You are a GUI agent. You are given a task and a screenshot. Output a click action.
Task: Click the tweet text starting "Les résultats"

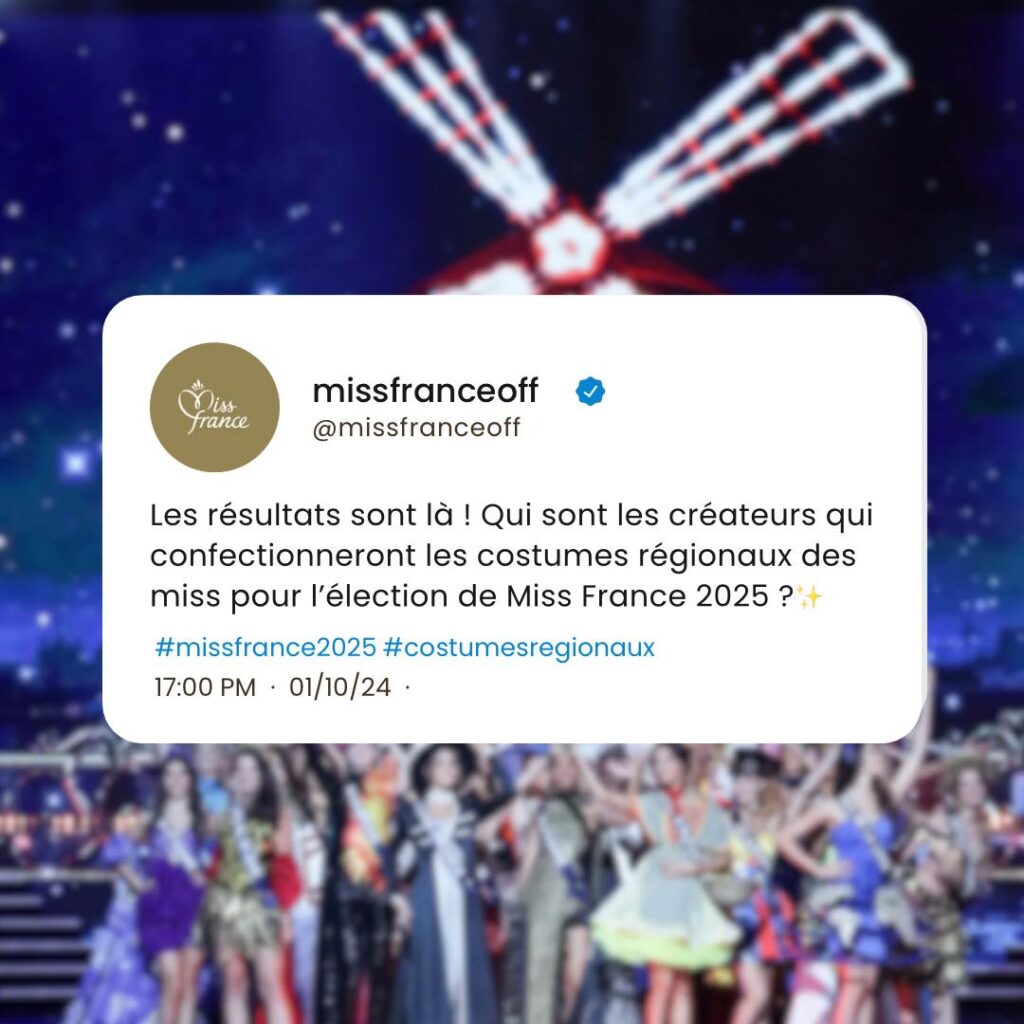tap(511, 556)
